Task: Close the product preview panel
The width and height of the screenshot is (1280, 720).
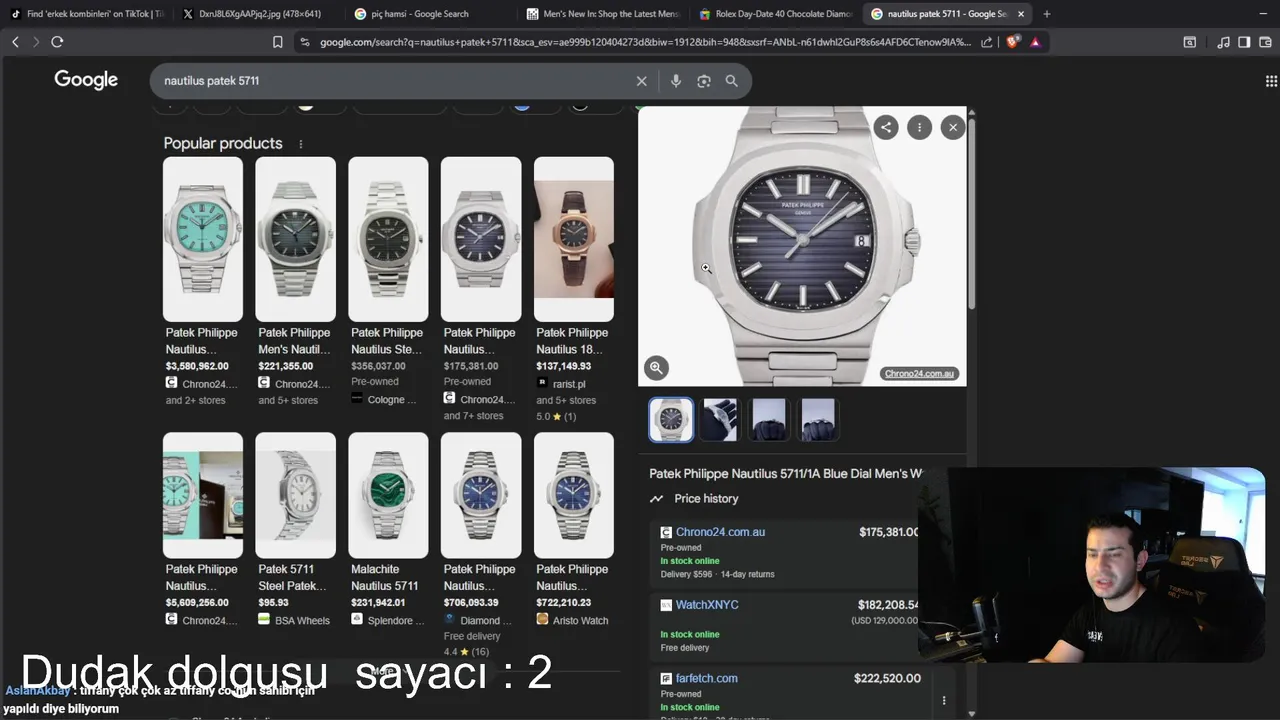Action: click(x=953, y=127)
